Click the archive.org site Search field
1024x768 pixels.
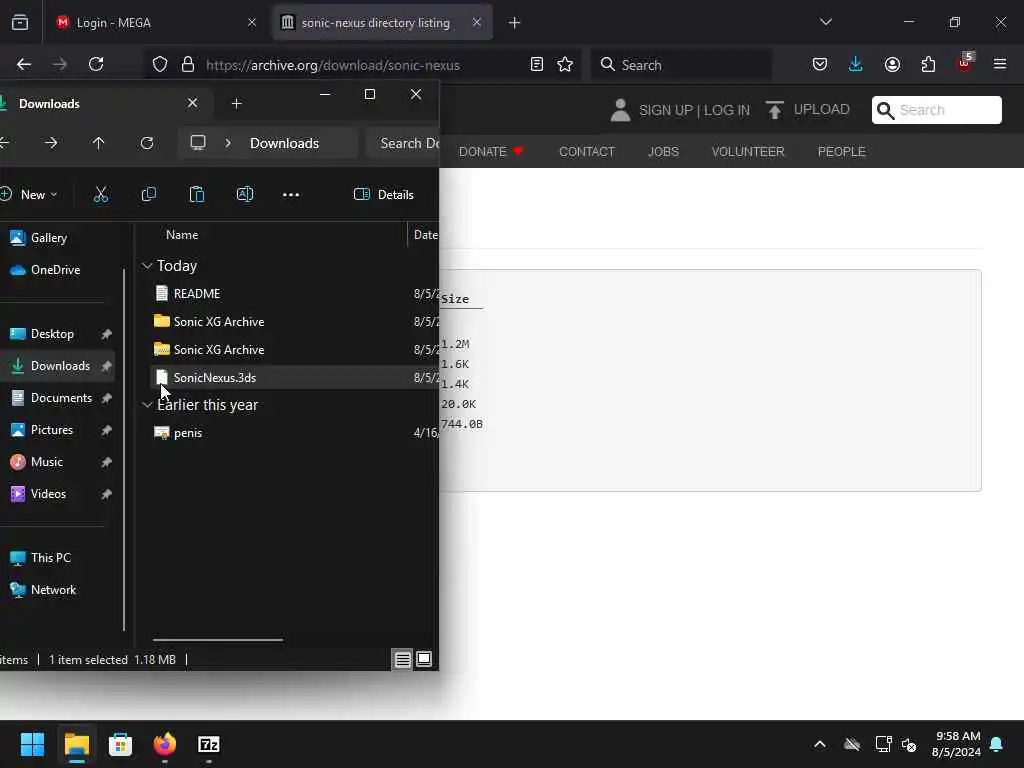point(936,110)
